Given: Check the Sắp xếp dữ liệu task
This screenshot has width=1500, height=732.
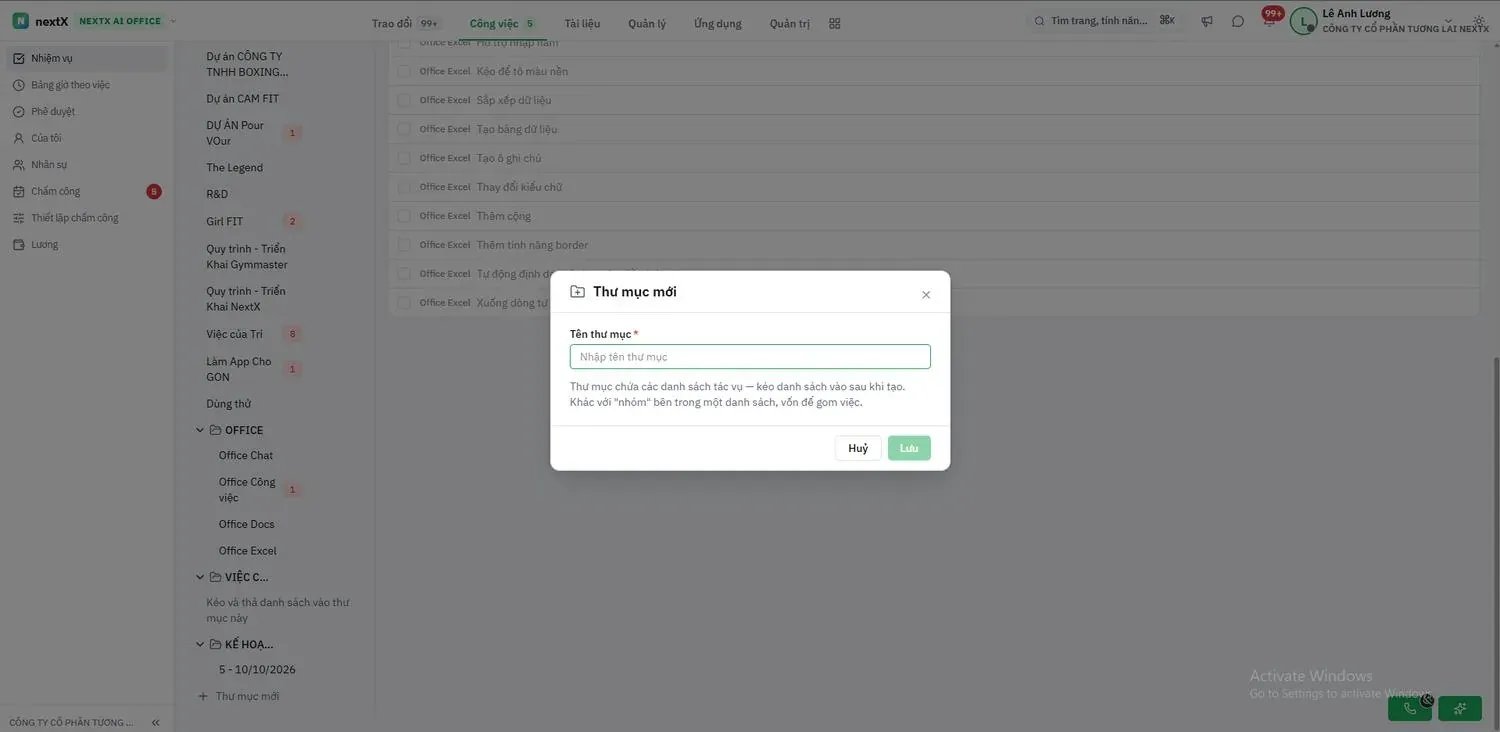Looking at the screenshot, I should pos(404,100).
